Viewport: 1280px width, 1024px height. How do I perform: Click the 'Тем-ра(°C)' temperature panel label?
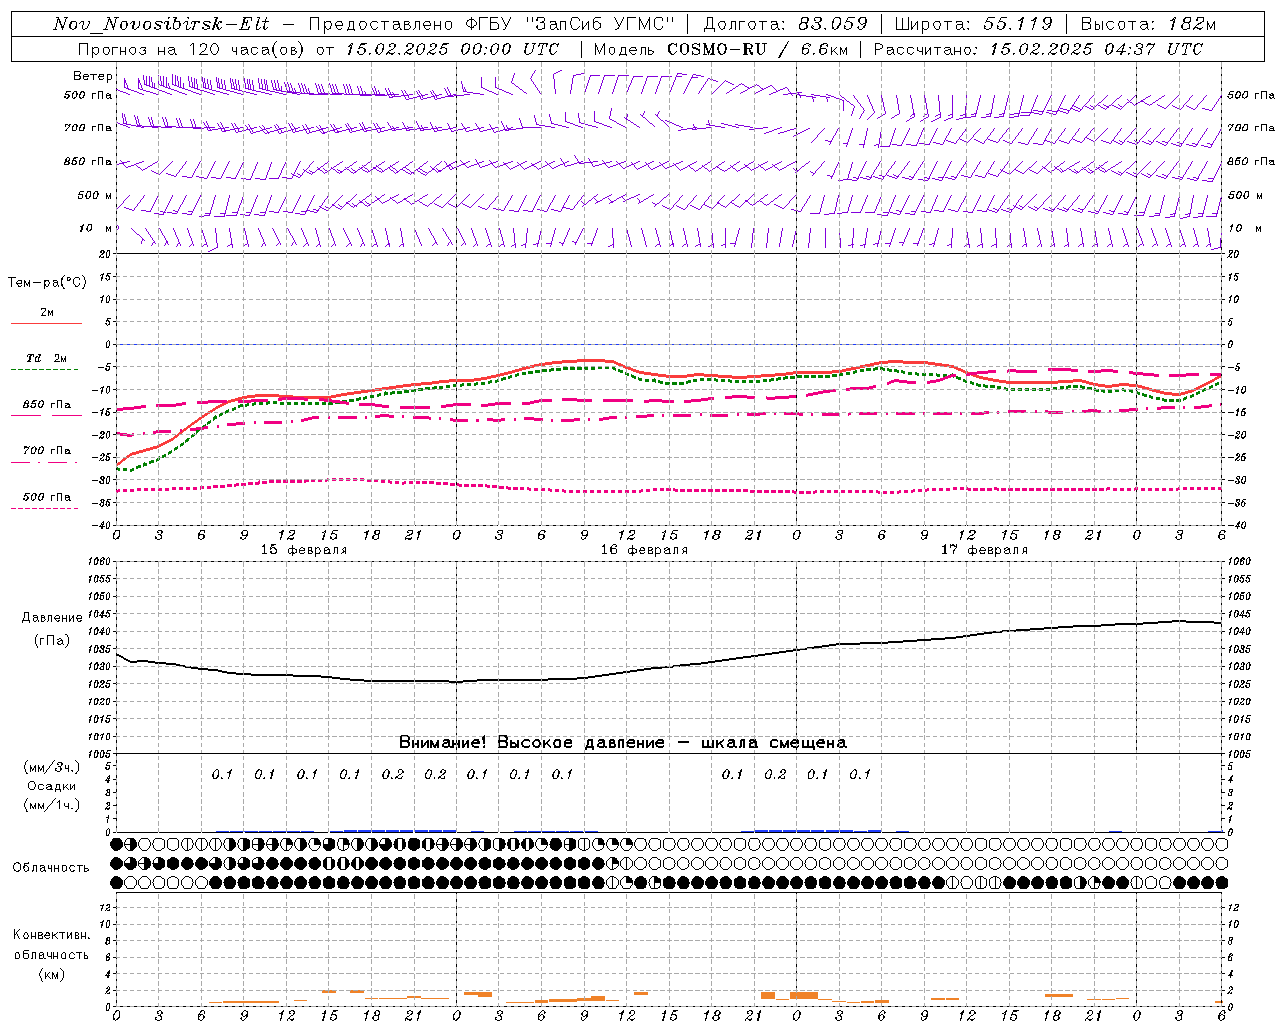click(x=47, y=283)
